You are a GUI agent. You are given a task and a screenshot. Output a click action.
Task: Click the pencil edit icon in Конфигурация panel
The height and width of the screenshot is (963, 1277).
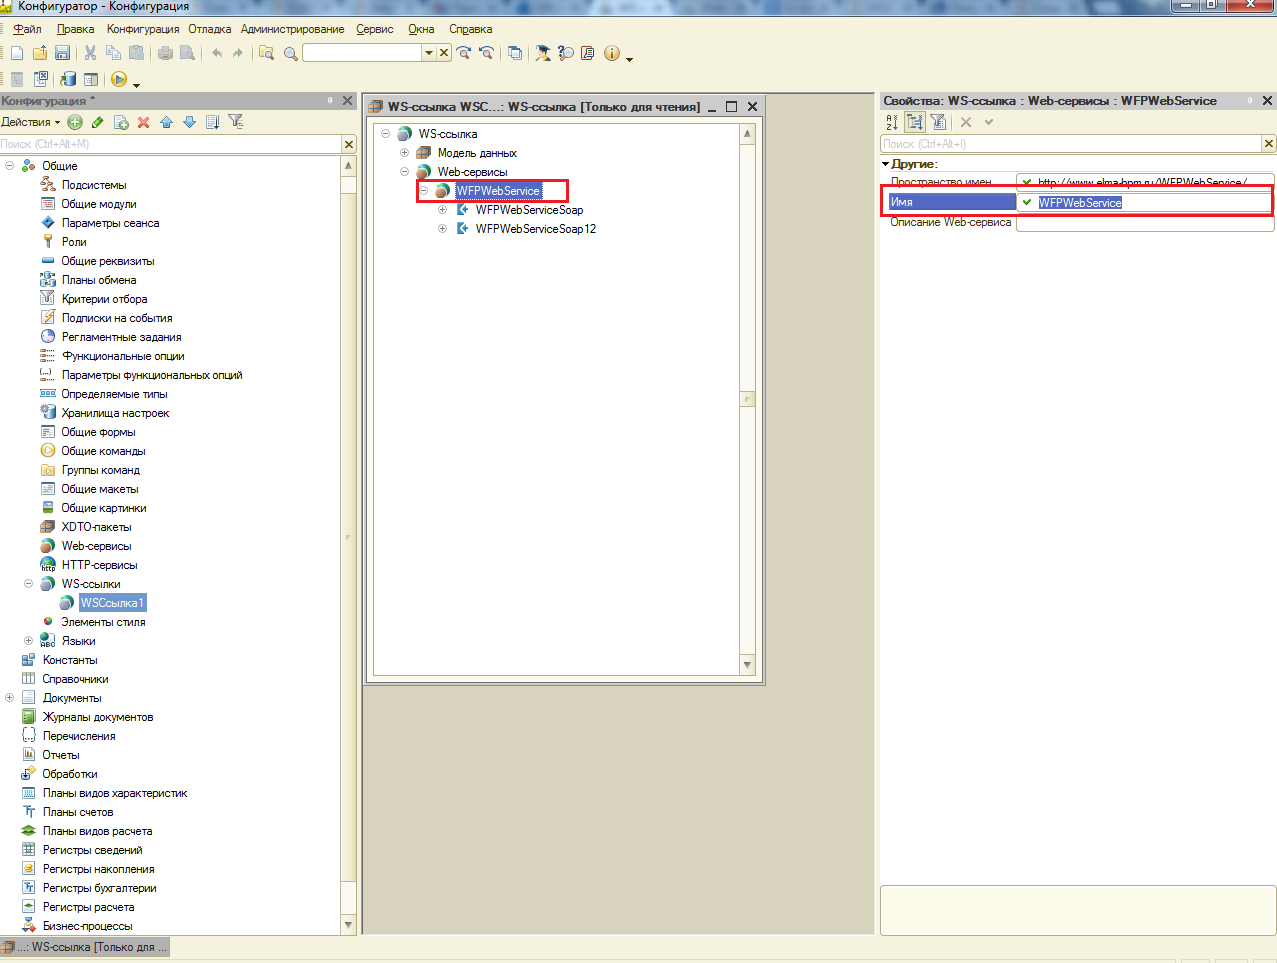tap(97, 122)
